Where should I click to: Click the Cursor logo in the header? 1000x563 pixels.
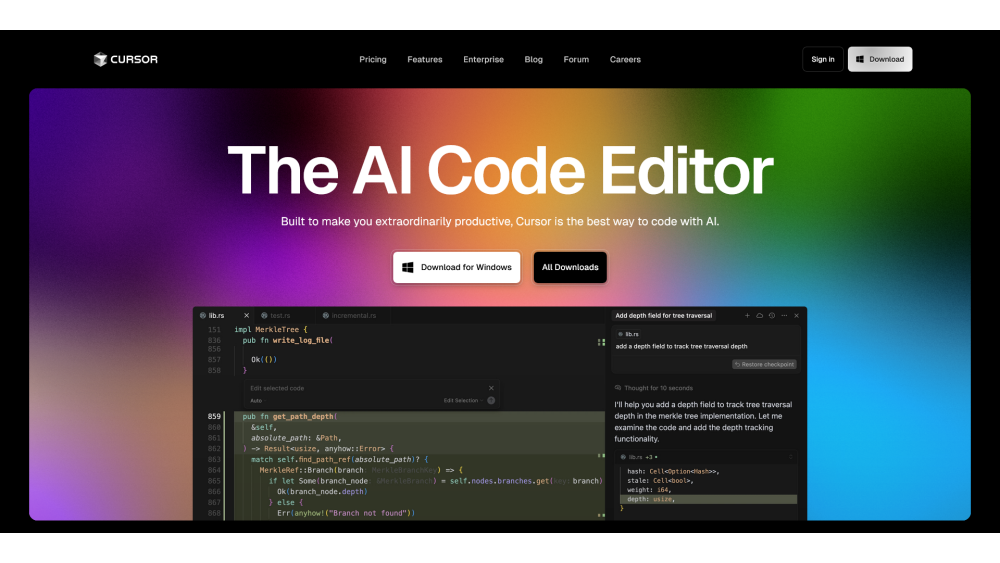click(x=126, y=59)
